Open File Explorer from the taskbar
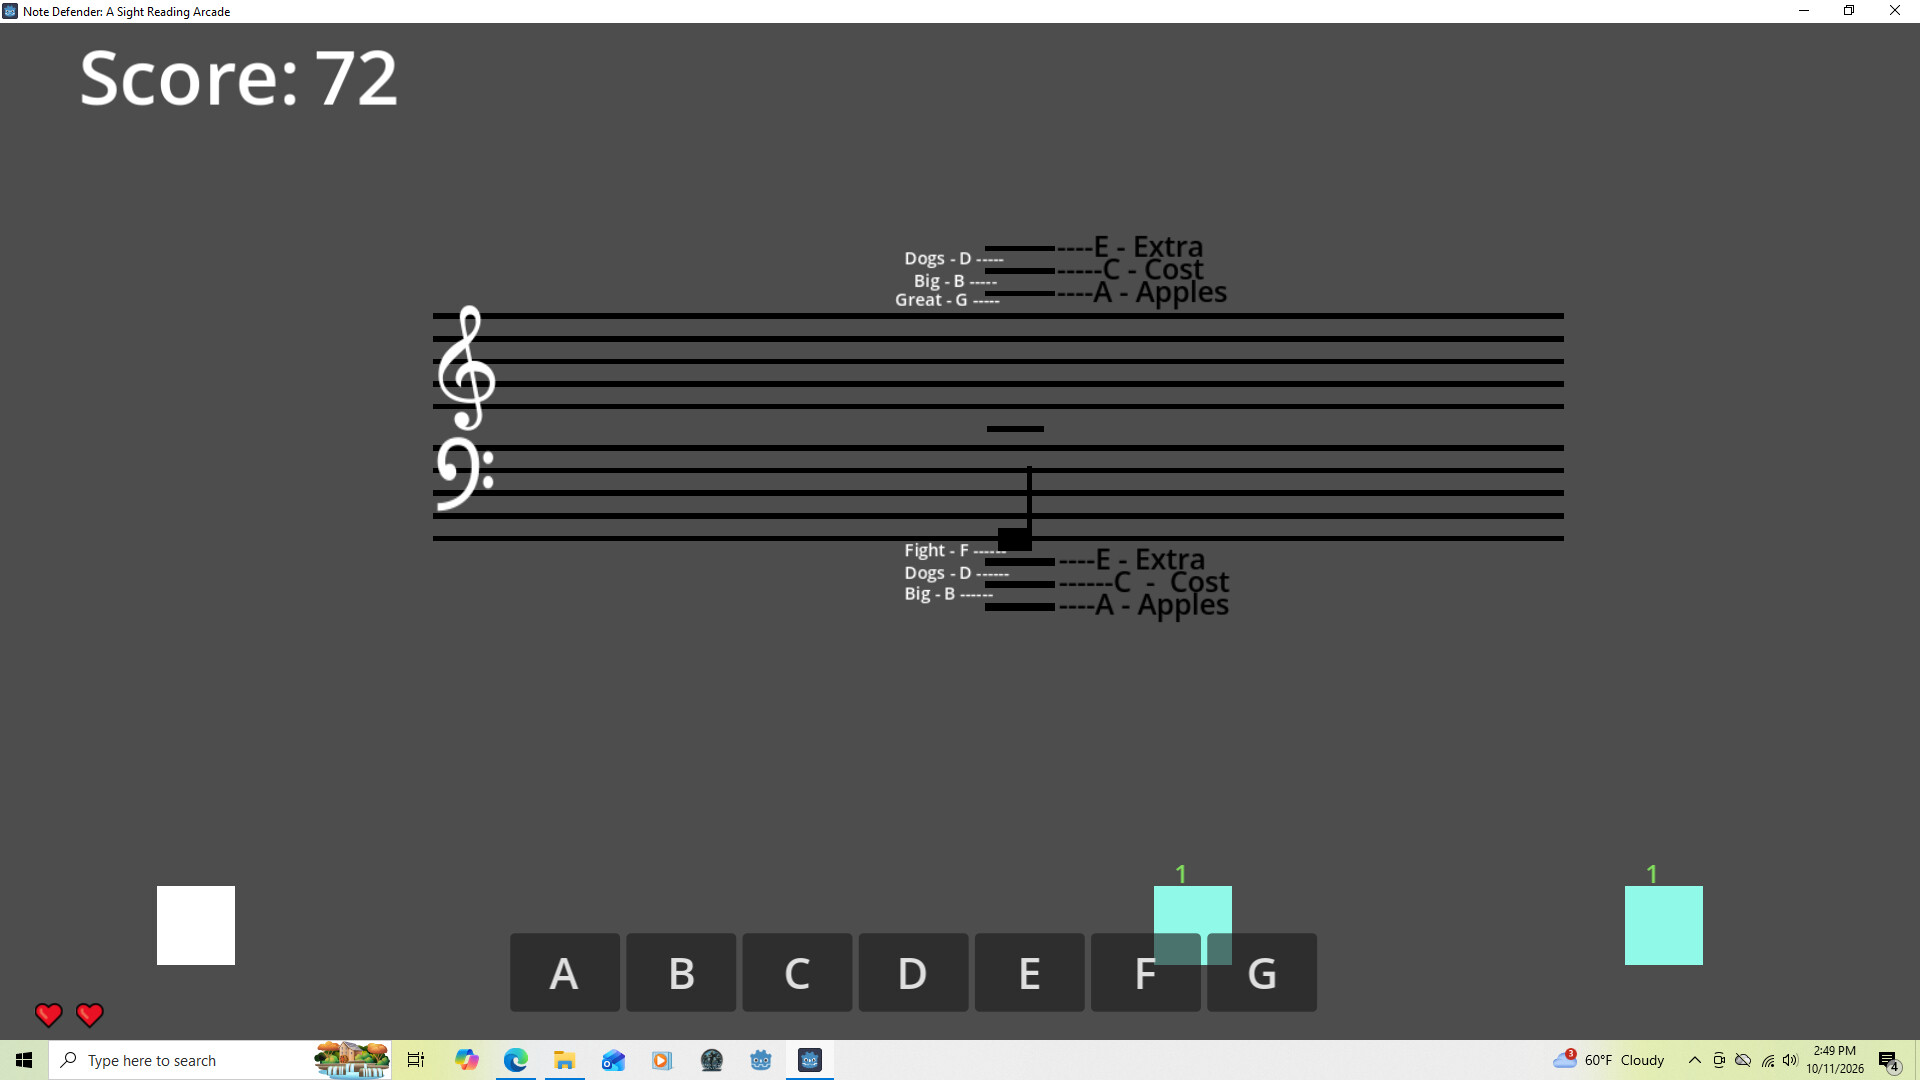Image resolution: width=1920 pixels, height=1080 pixels. click(x=565, y=1060)
